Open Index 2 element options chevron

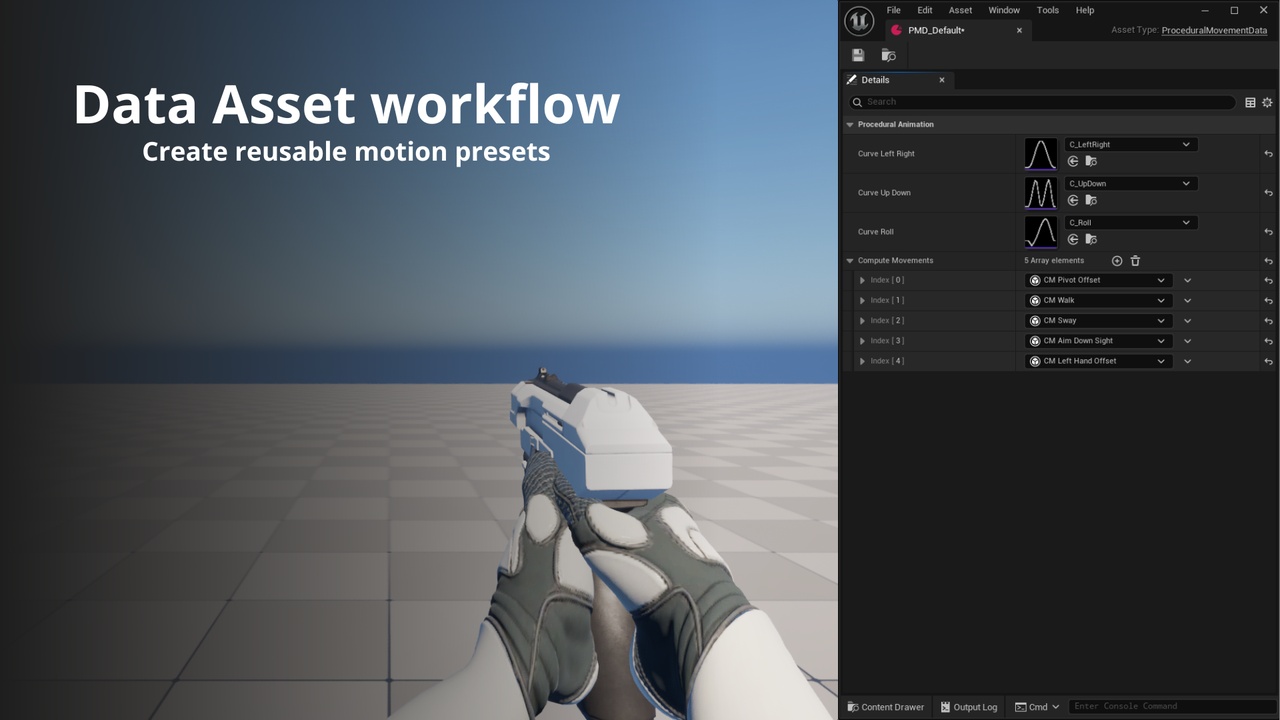pos(1187,321)
